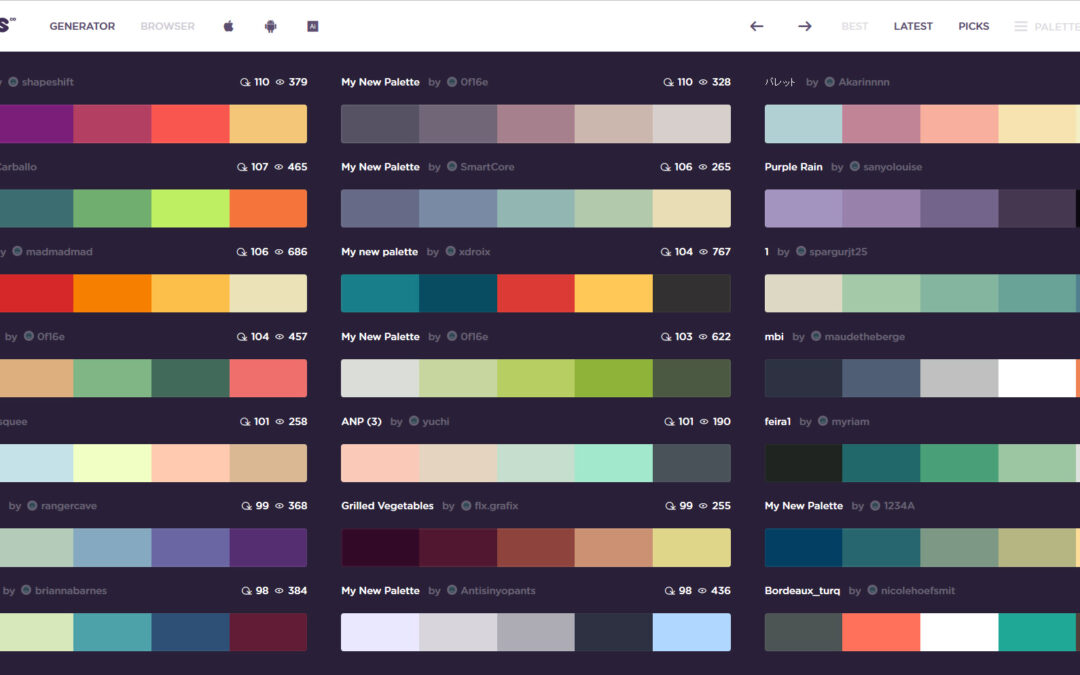Open the Adobe add-on icon
Viewport: 1080px width, 675px height.
pyautogui.click(x=313, y=26)
